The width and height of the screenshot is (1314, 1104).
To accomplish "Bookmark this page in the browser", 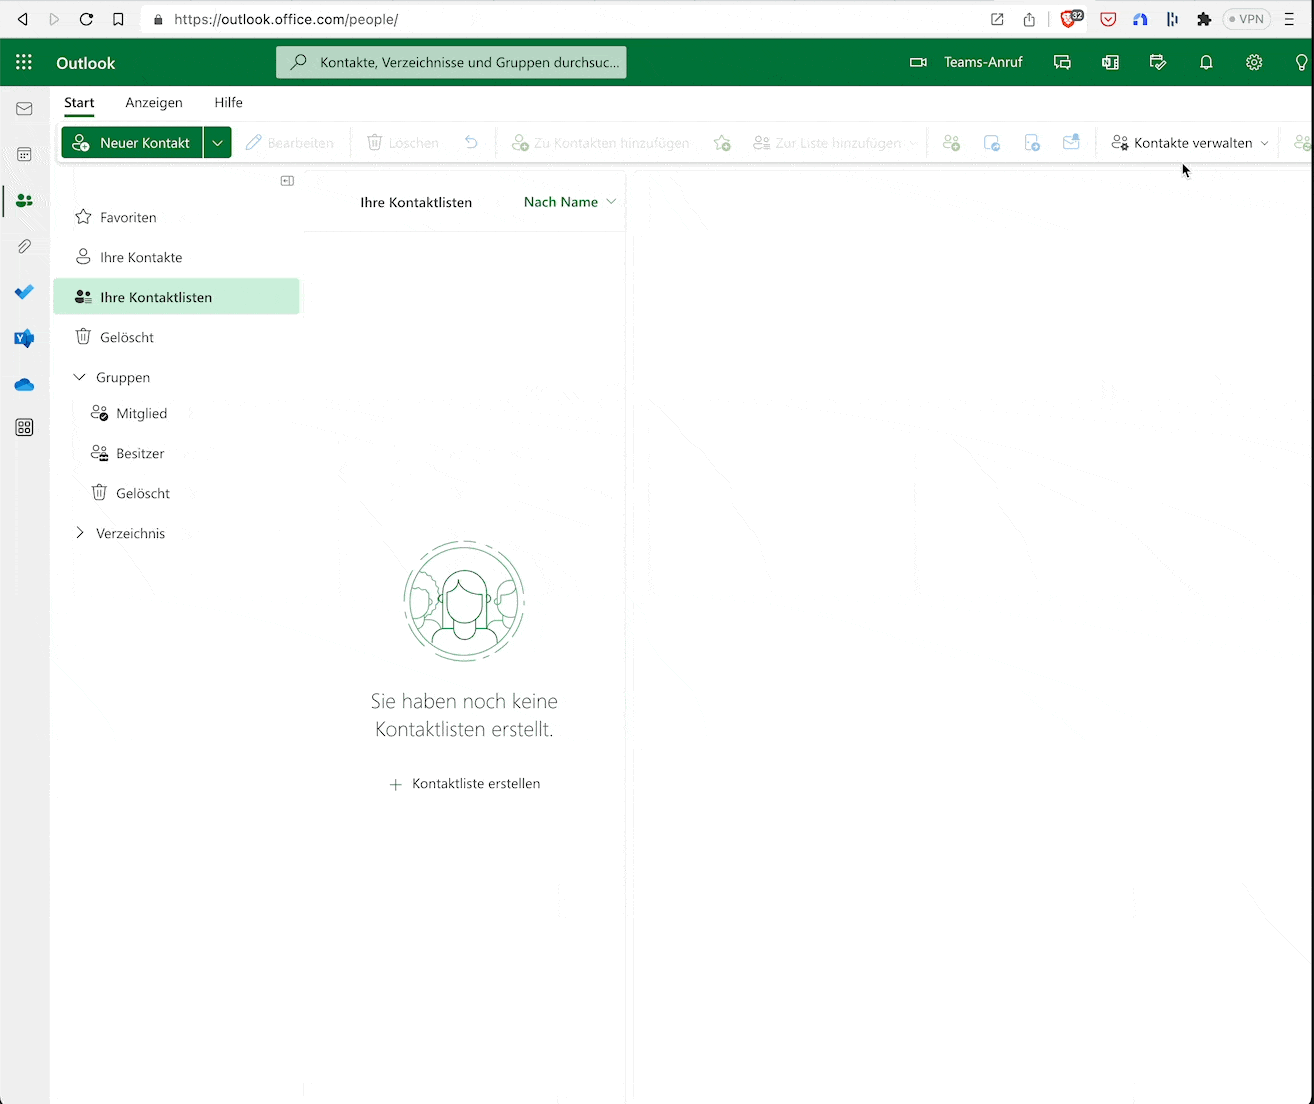I will [x=118, y=19].
